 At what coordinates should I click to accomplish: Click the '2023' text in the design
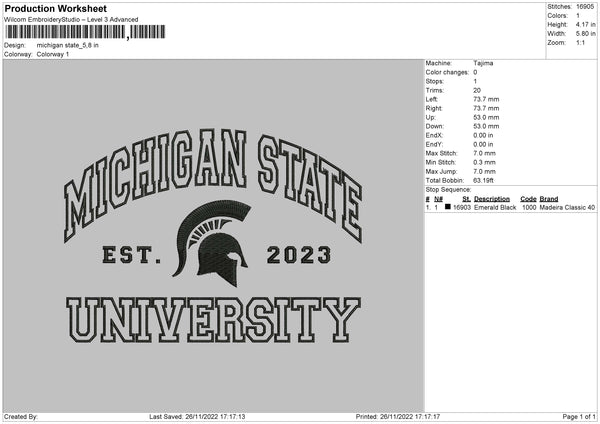(298, 255)
